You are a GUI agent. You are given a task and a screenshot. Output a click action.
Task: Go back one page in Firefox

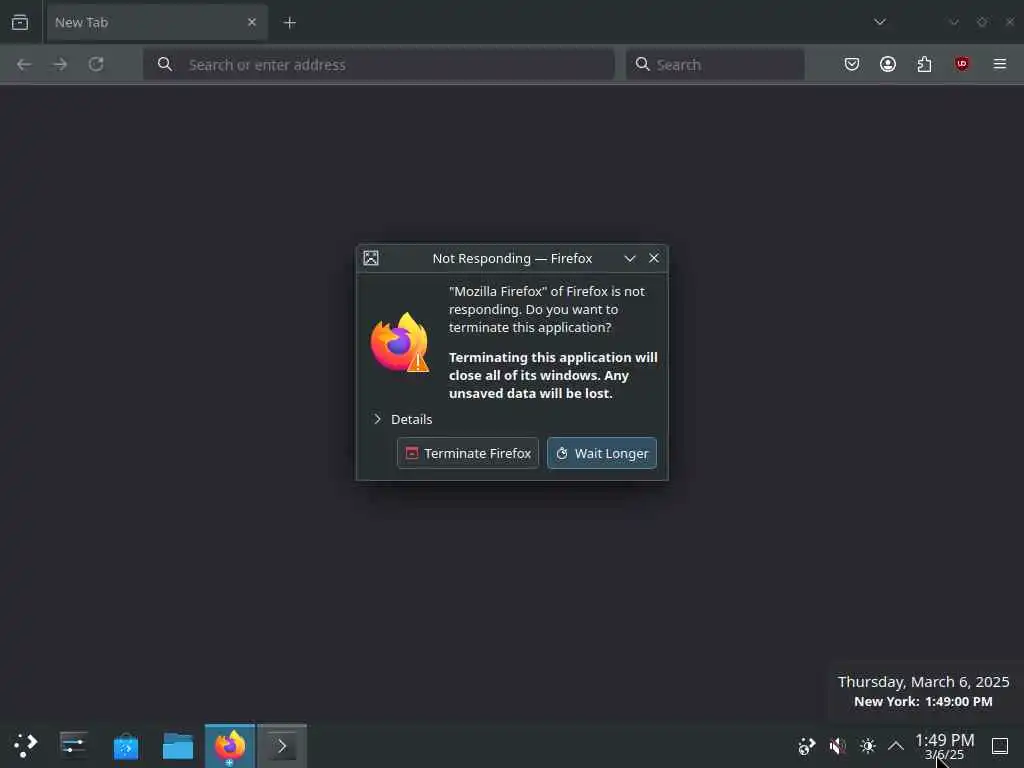click(24, 64)
